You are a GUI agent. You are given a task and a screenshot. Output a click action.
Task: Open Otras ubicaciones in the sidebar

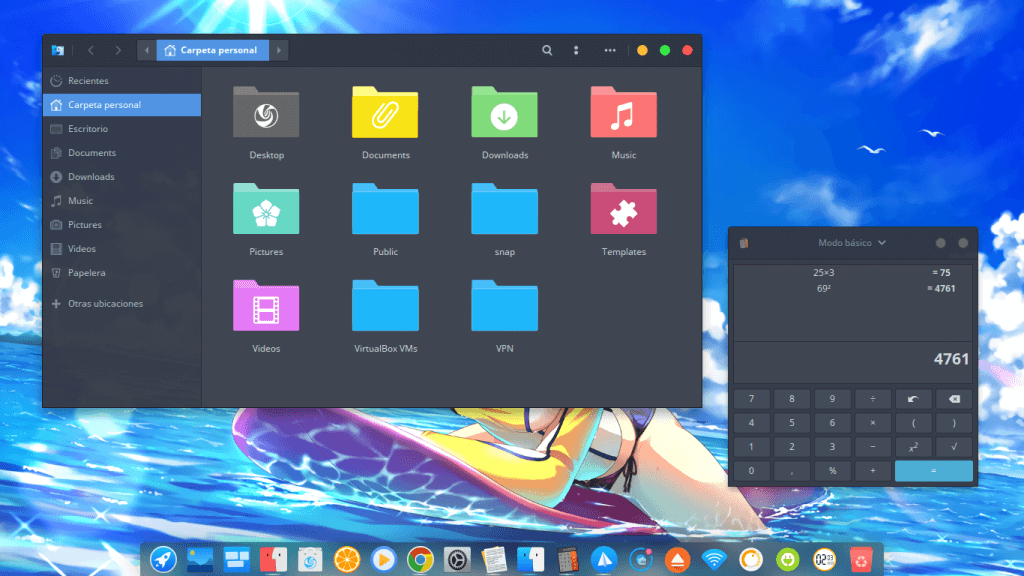[x=121, y=304]
